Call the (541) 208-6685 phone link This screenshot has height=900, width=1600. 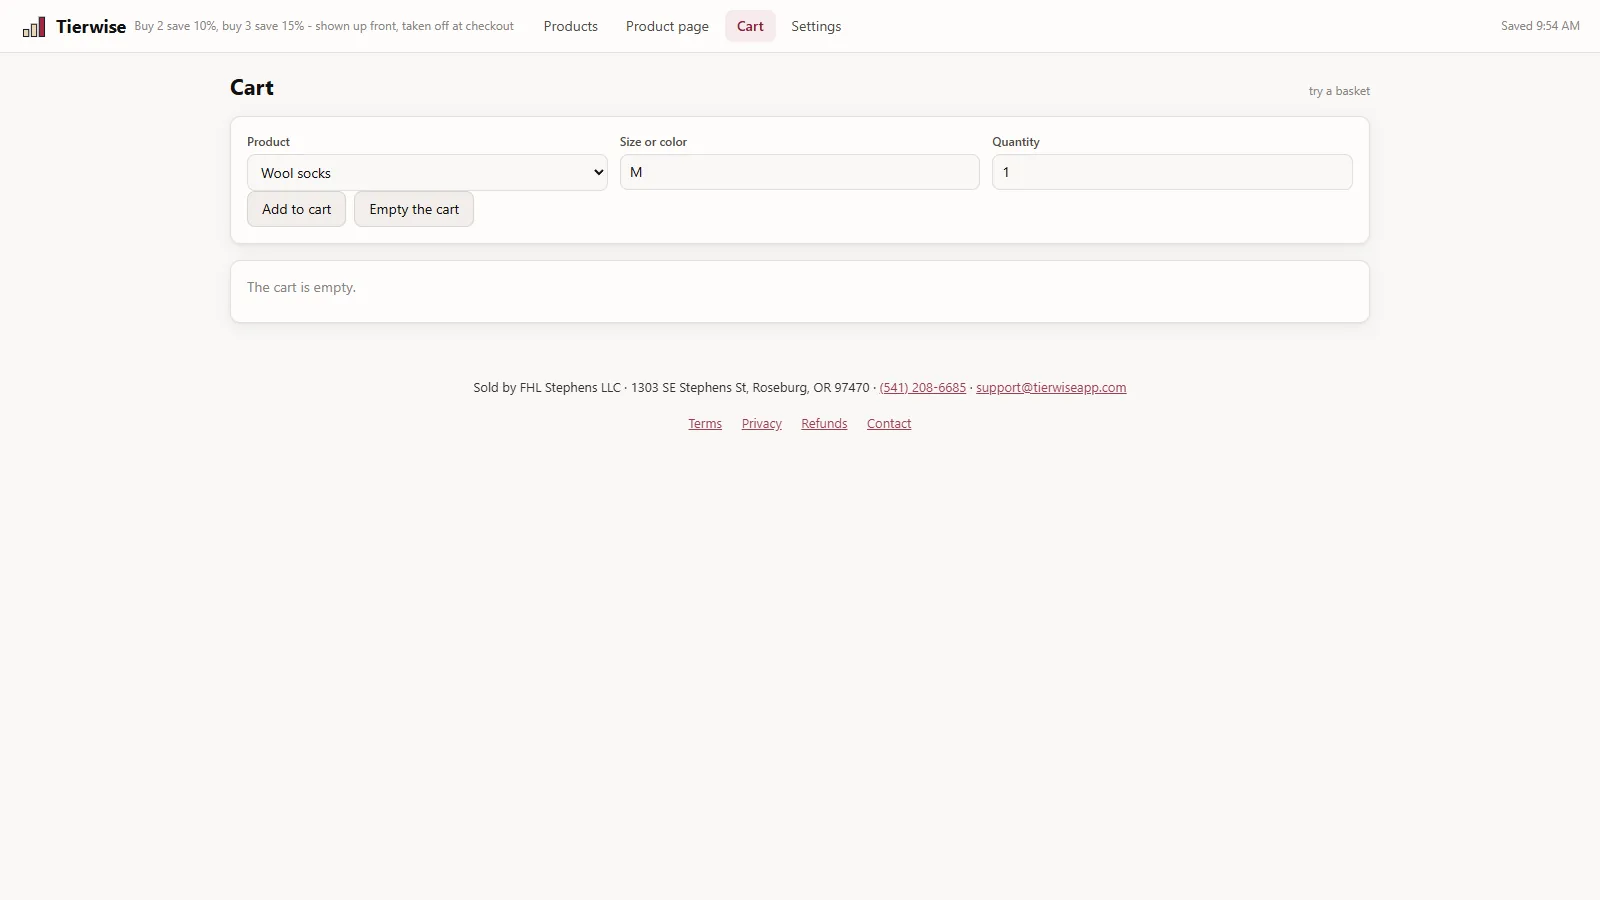[923, 388]
